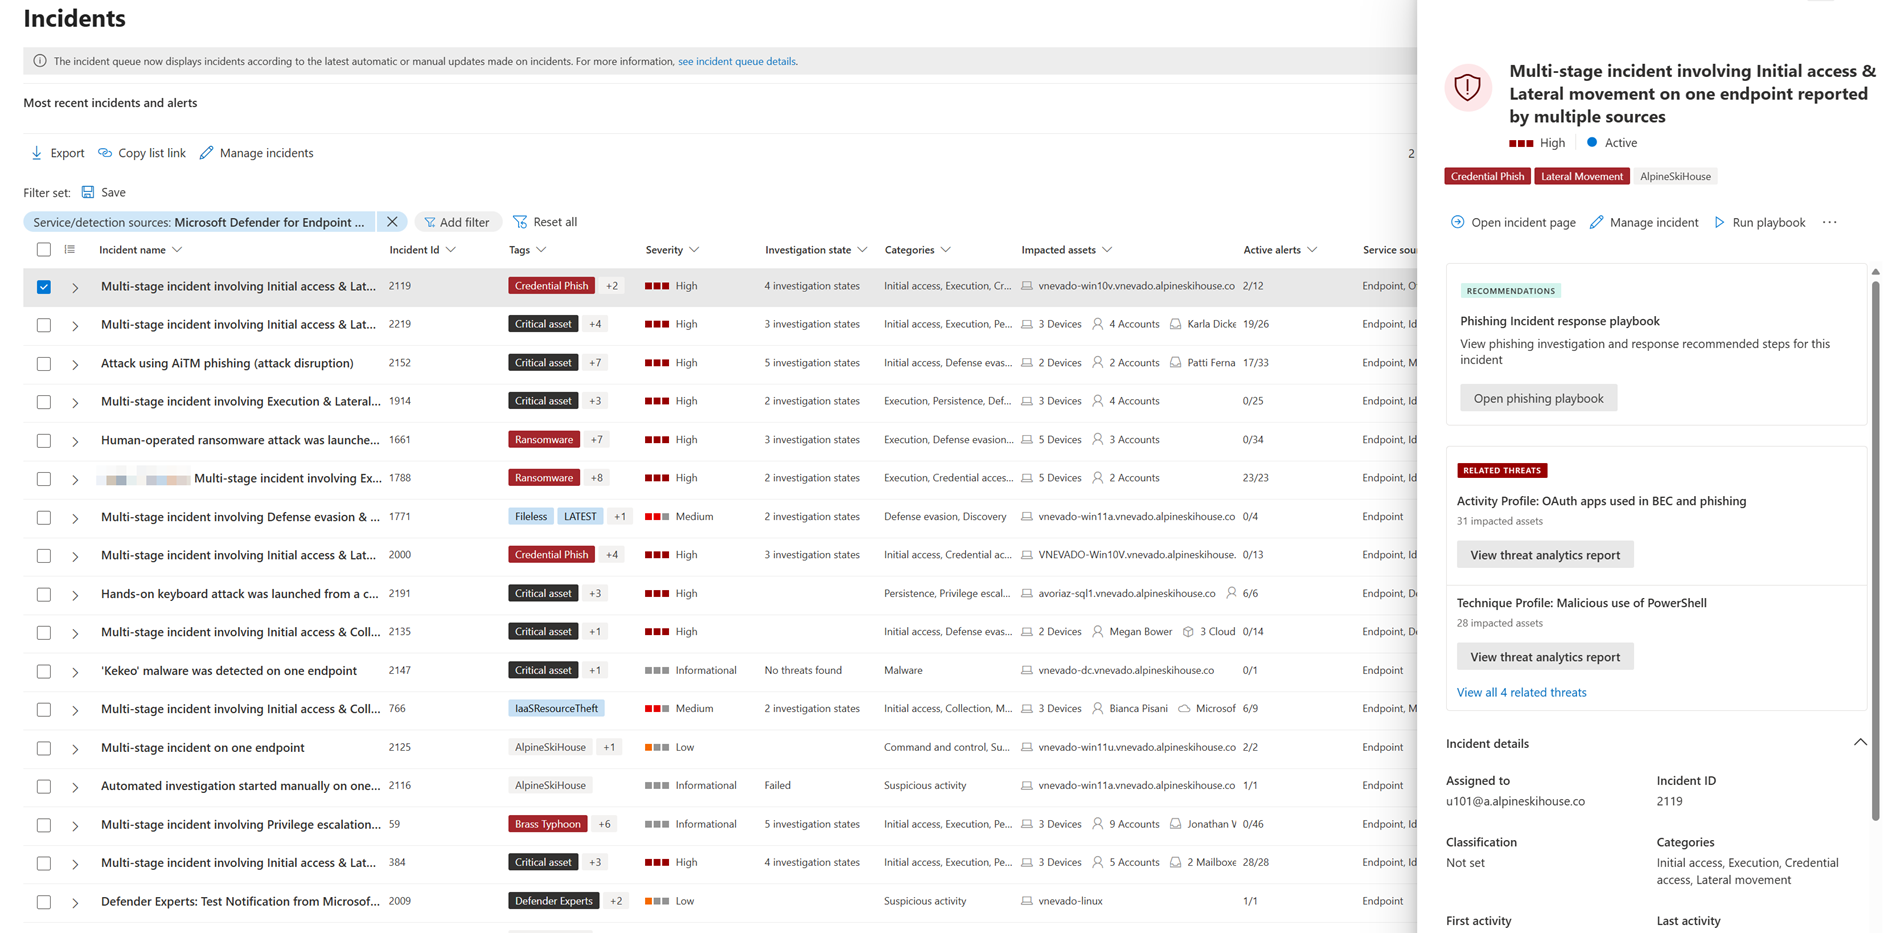The width and height of the screenshot is (1901, 933).
Task: Remove the Service/detection sources filter
Action: point(392,222)
